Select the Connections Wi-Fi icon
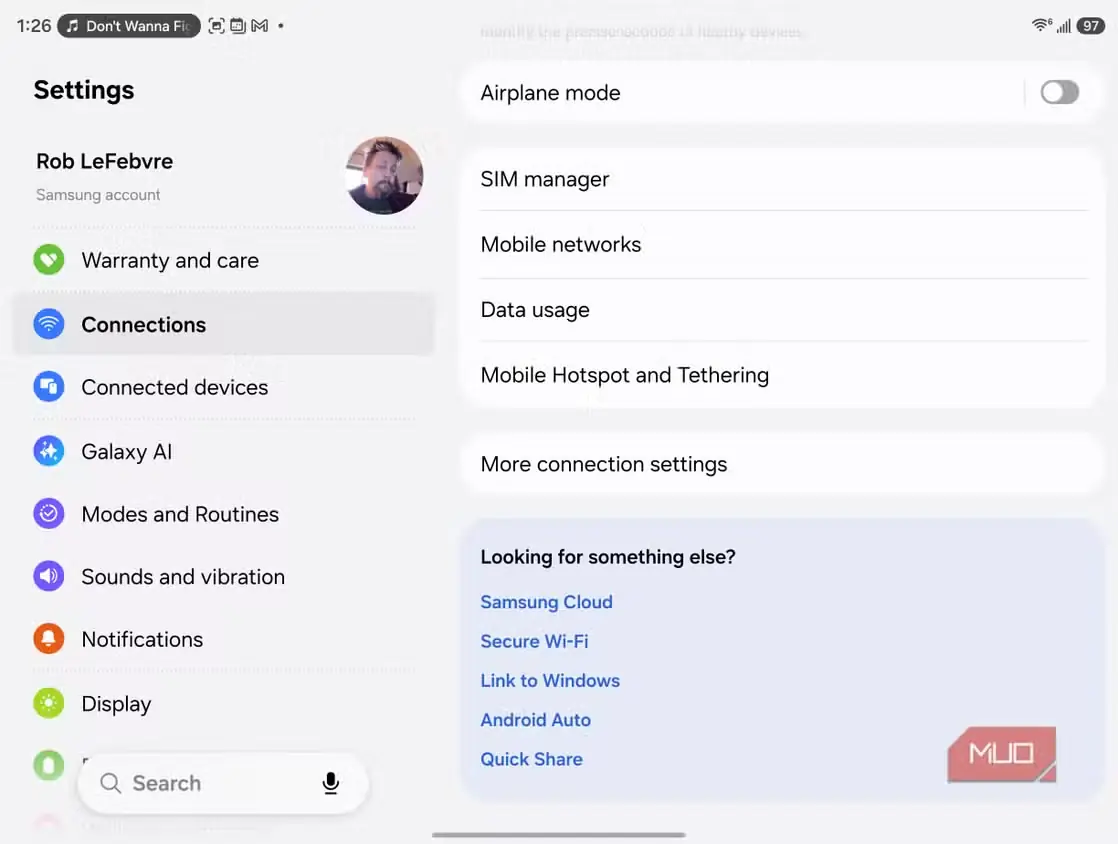Image resolution: width=1118 pixels, height=844 pixels. coord(48,324)
